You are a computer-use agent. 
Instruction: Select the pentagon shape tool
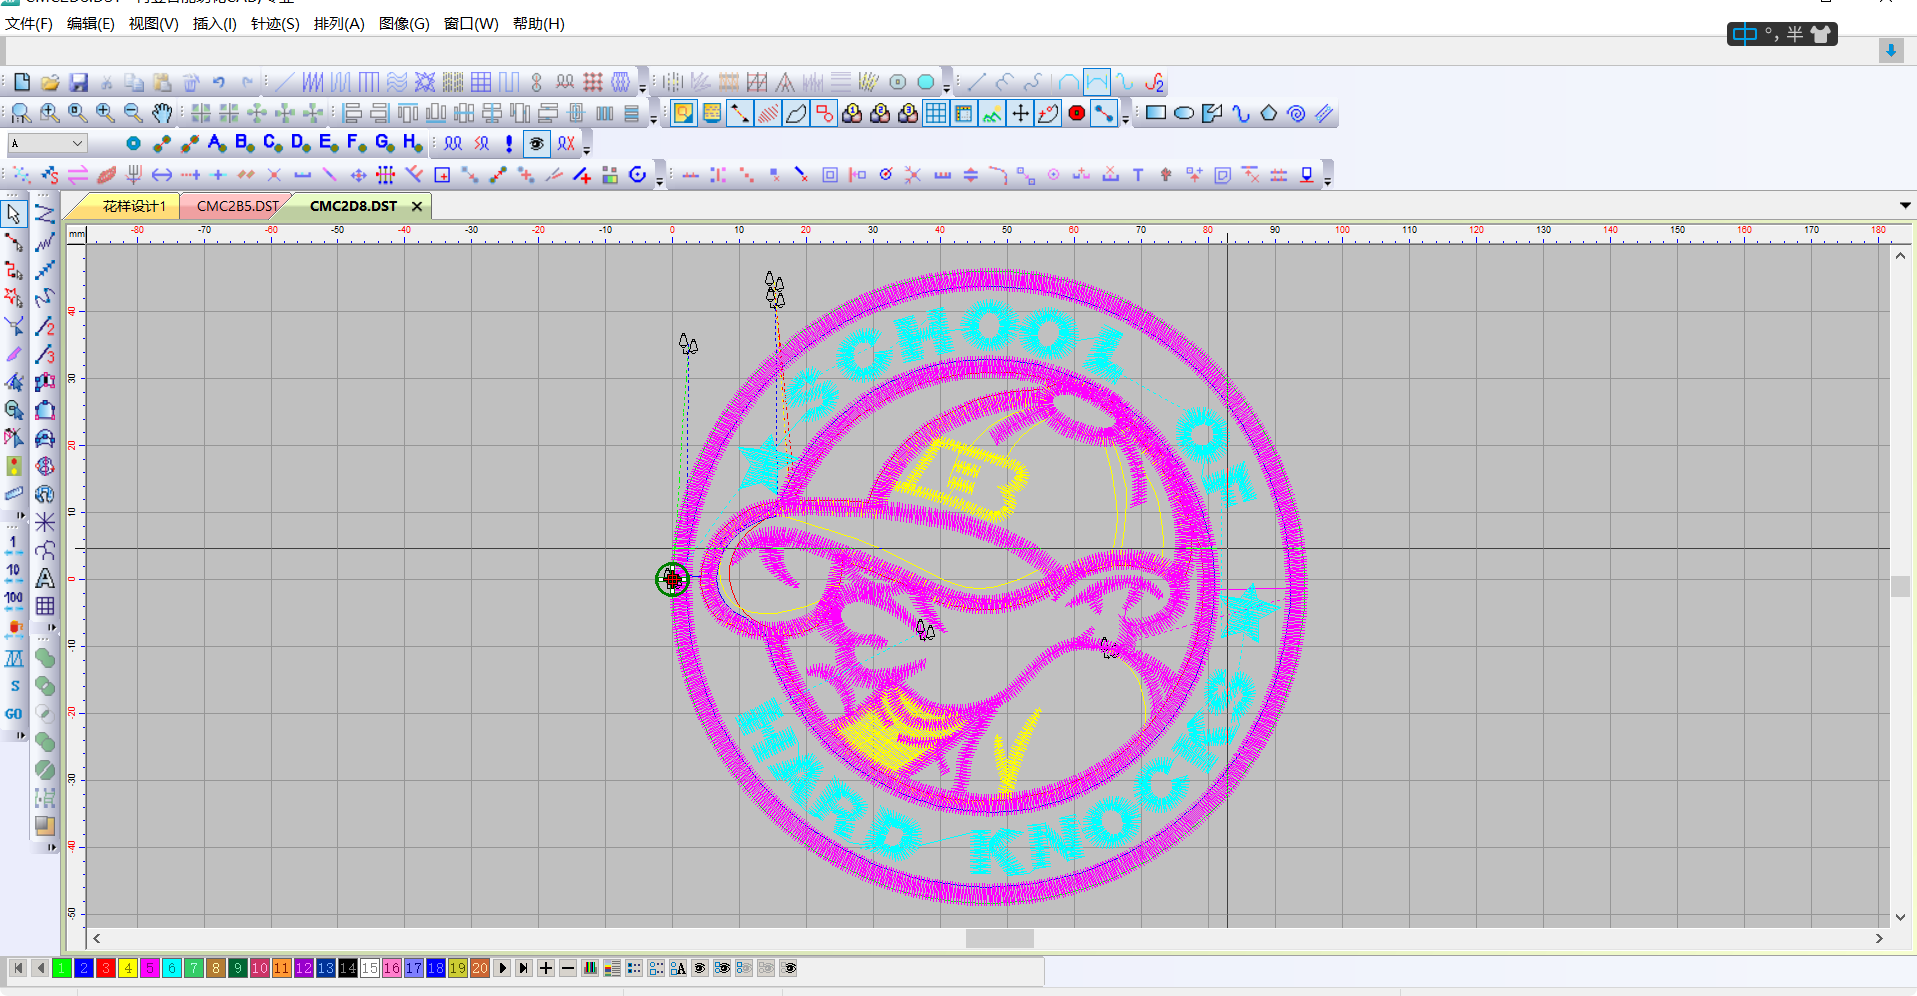(x=1268, y=113)
